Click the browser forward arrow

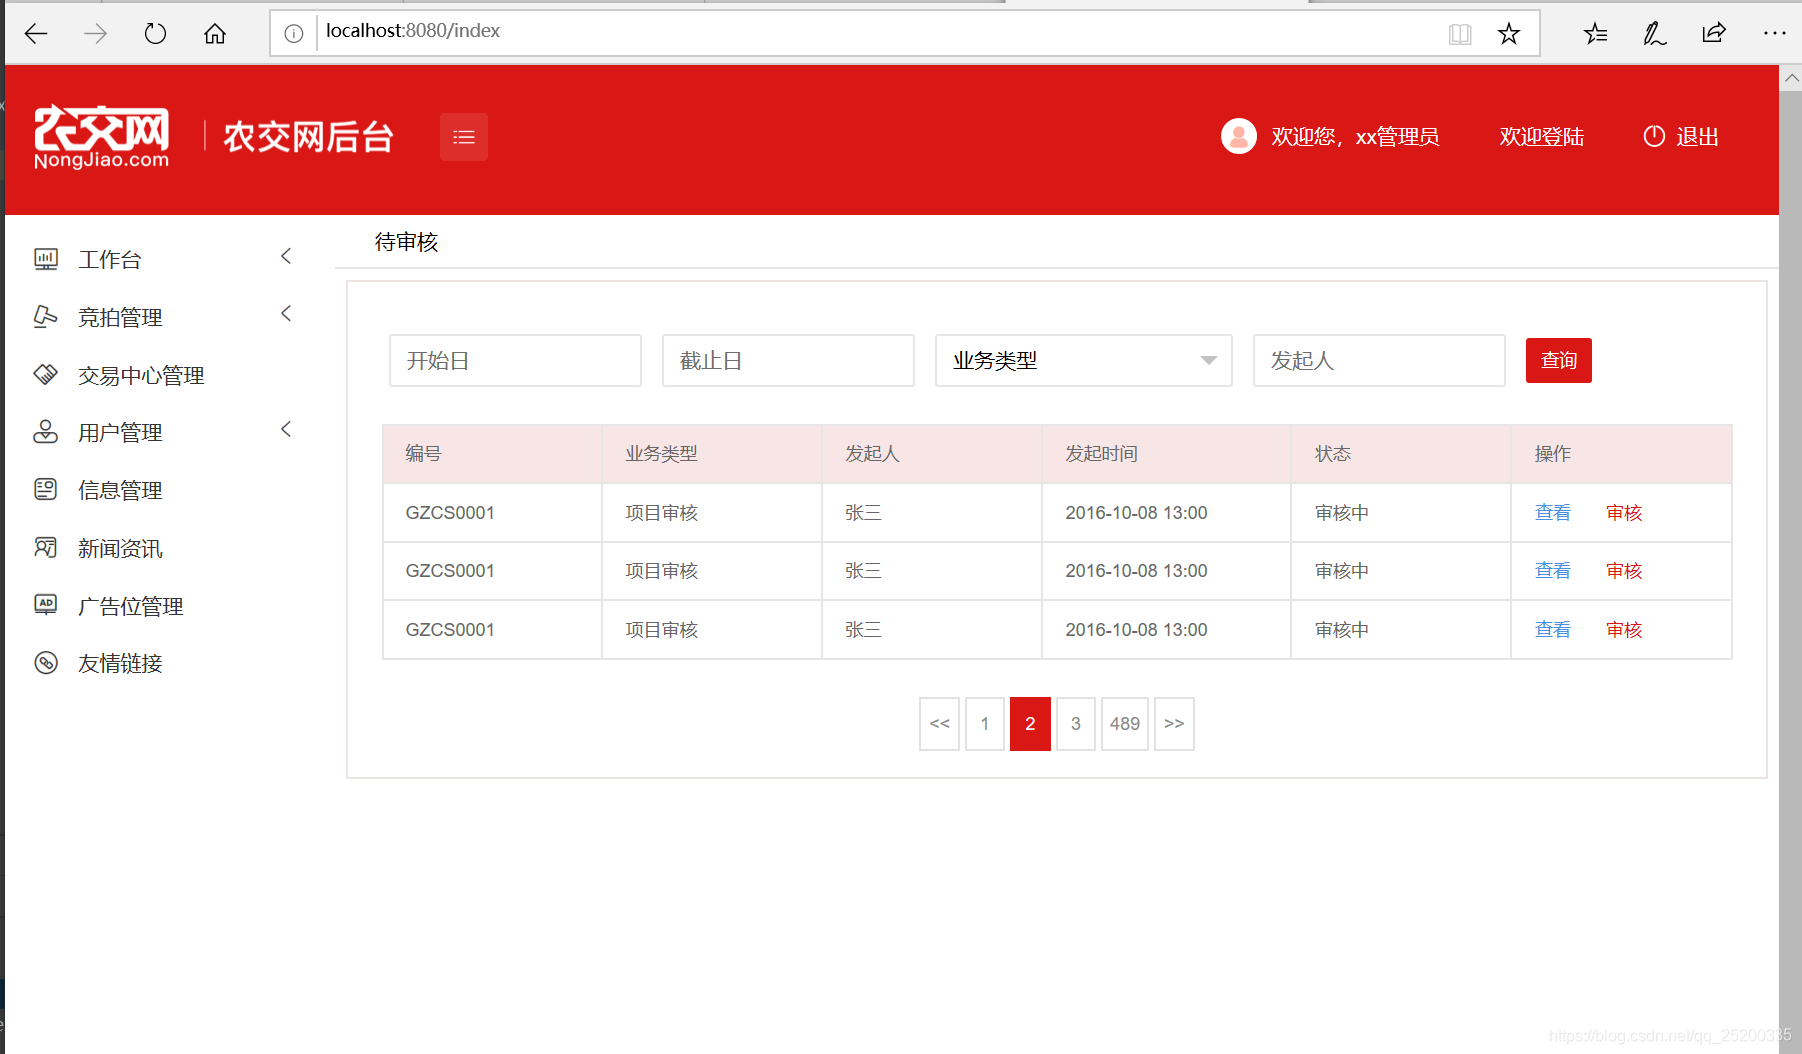tap(95, 34)
